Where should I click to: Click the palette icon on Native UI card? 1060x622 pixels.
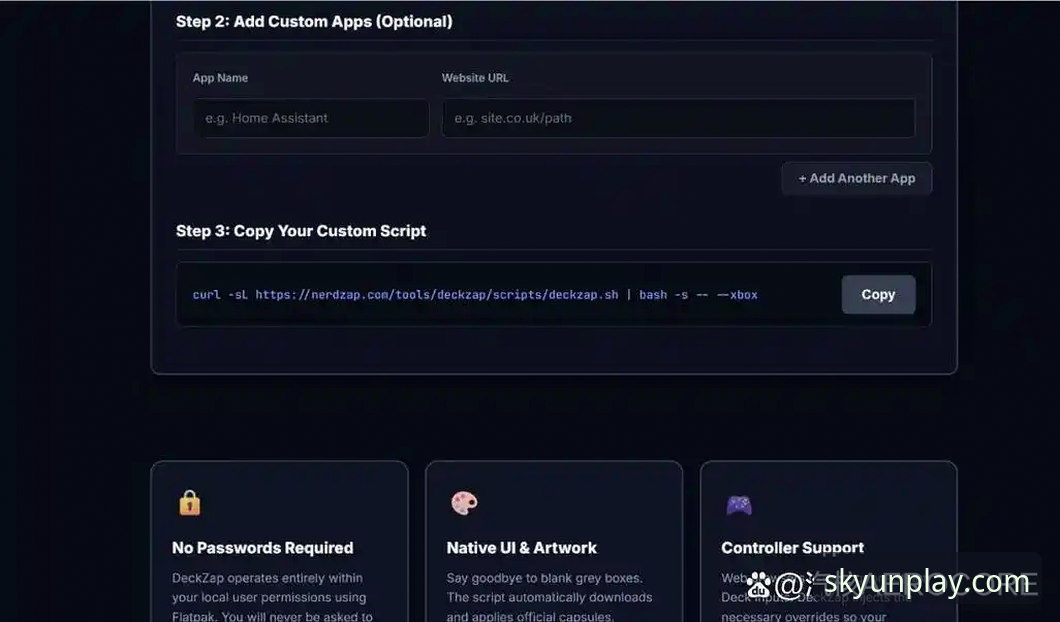[464, 503]
